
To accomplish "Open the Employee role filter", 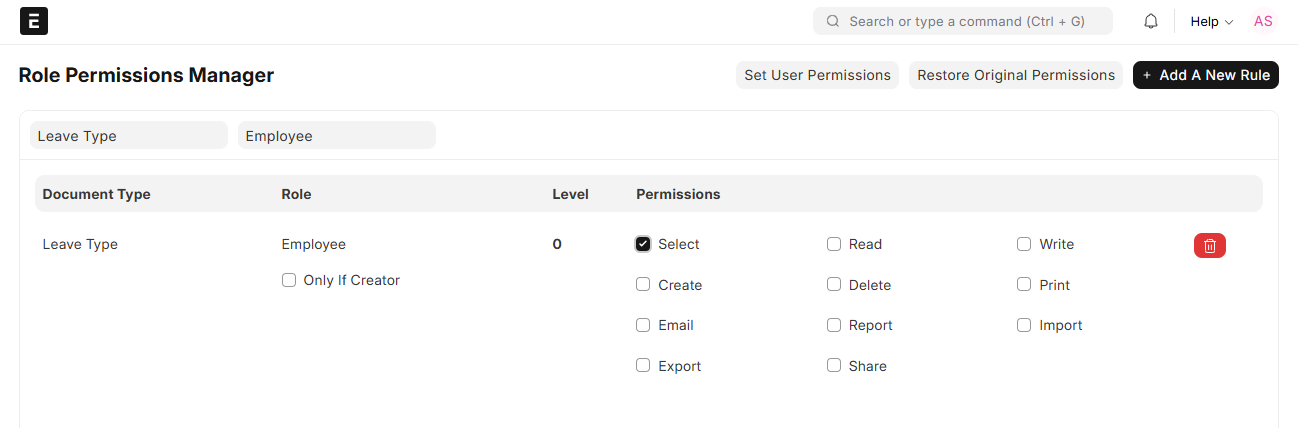I will pos(336,136).
